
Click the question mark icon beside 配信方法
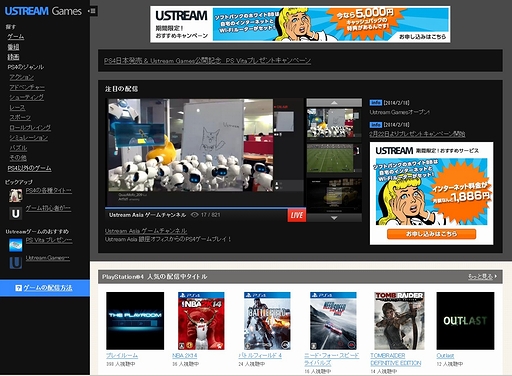coord(19,288)
